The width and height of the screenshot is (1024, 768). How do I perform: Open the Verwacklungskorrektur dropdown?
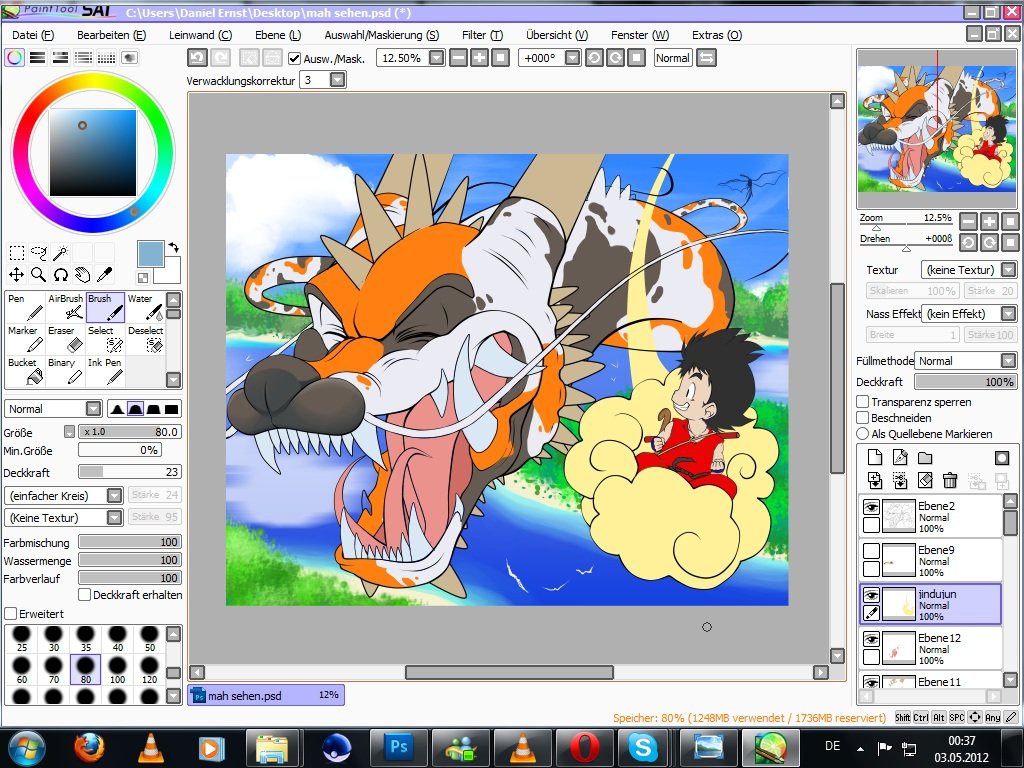tap(337, 80)
